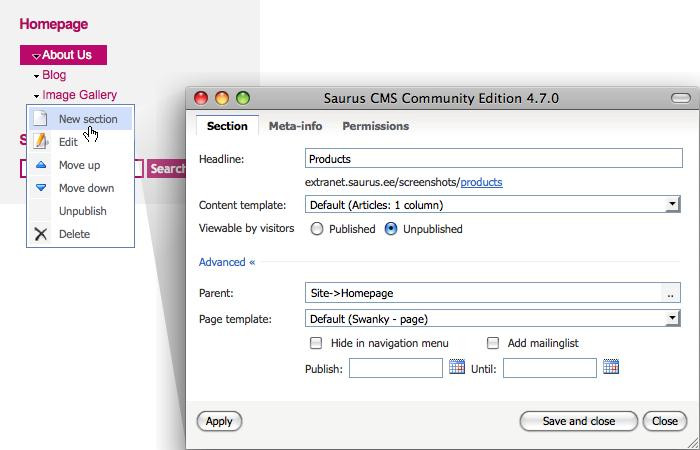Collapse the About Us menu arrow
Viewport: 700px width, 450px height.
pyautogui.click(x=37, y=56)
